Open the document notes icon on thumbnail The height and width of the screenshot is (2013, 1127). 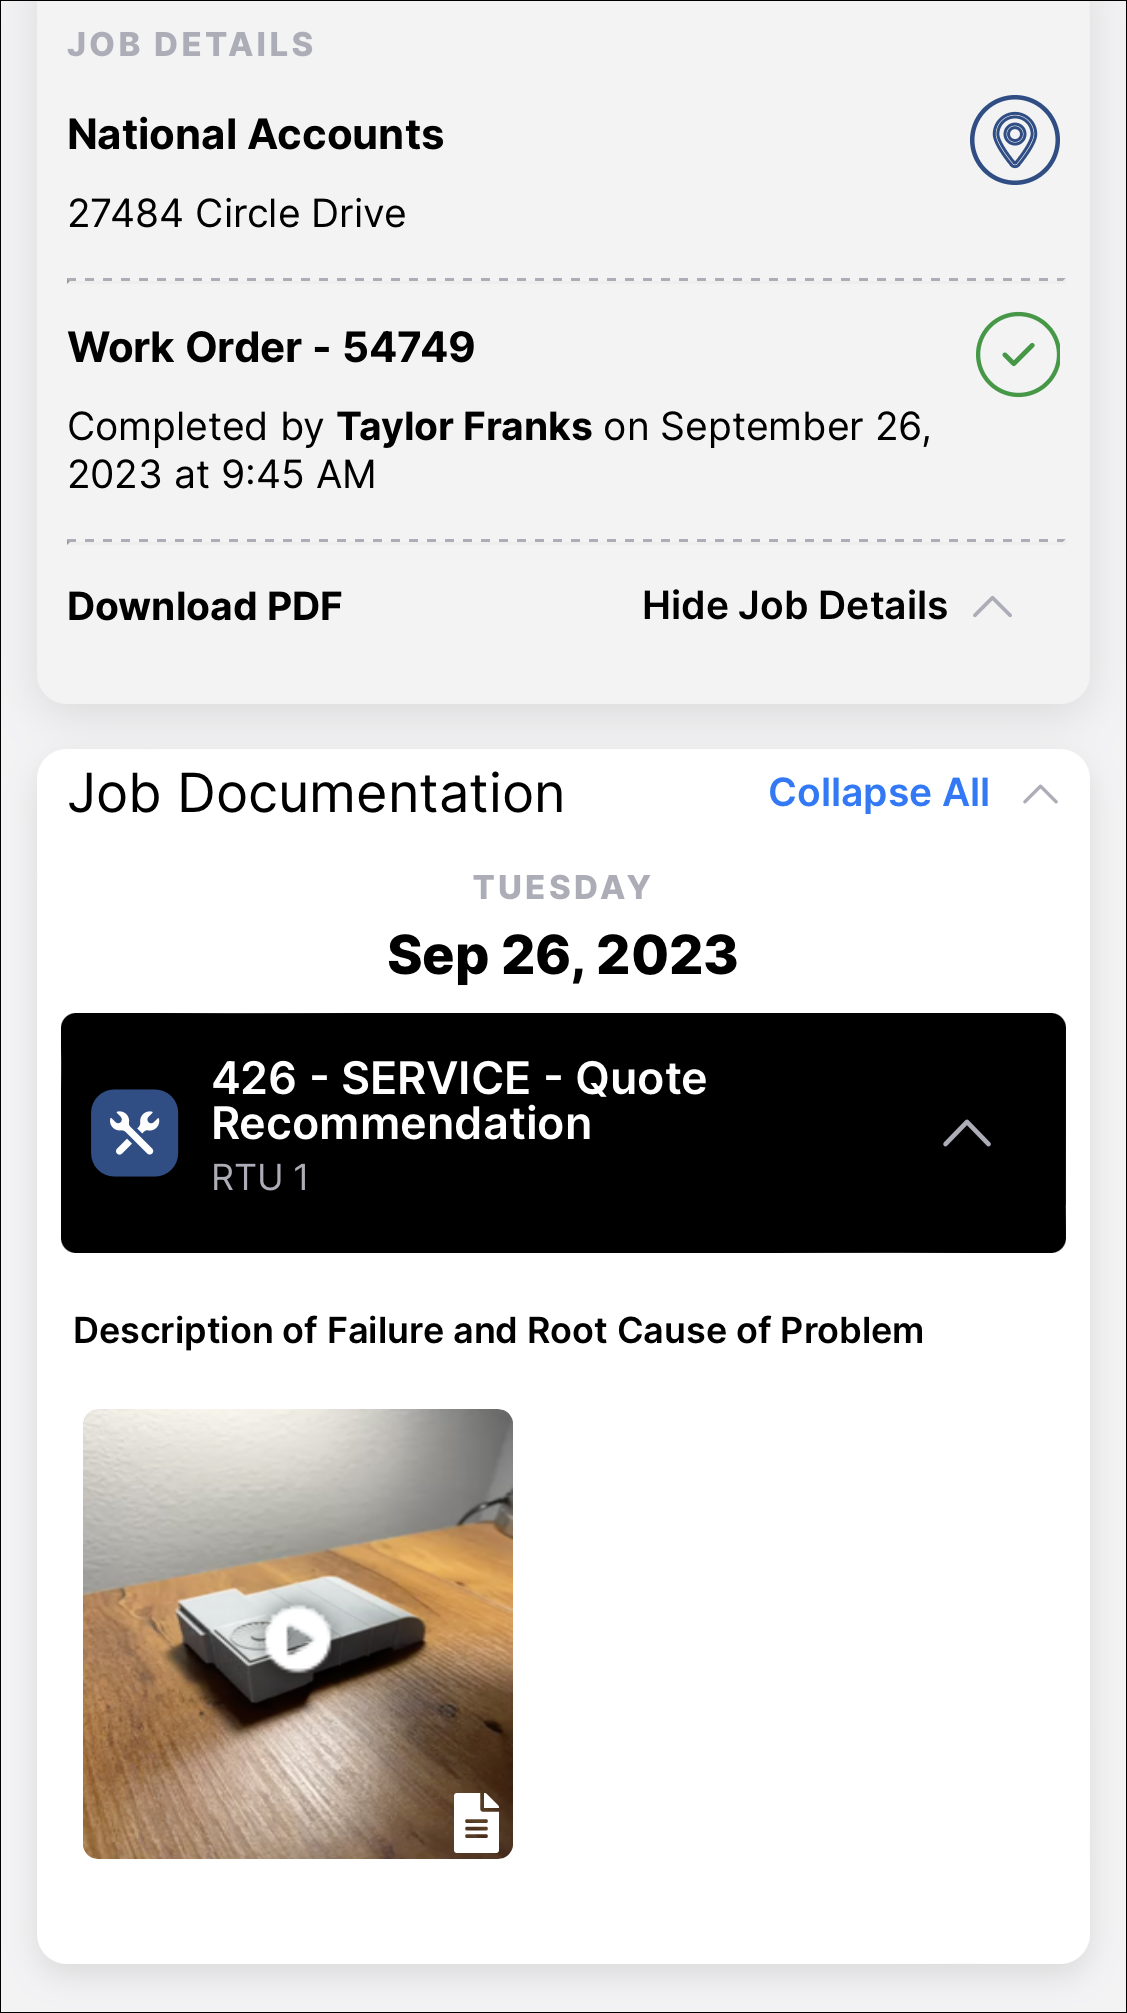[x=477, y=1822]
